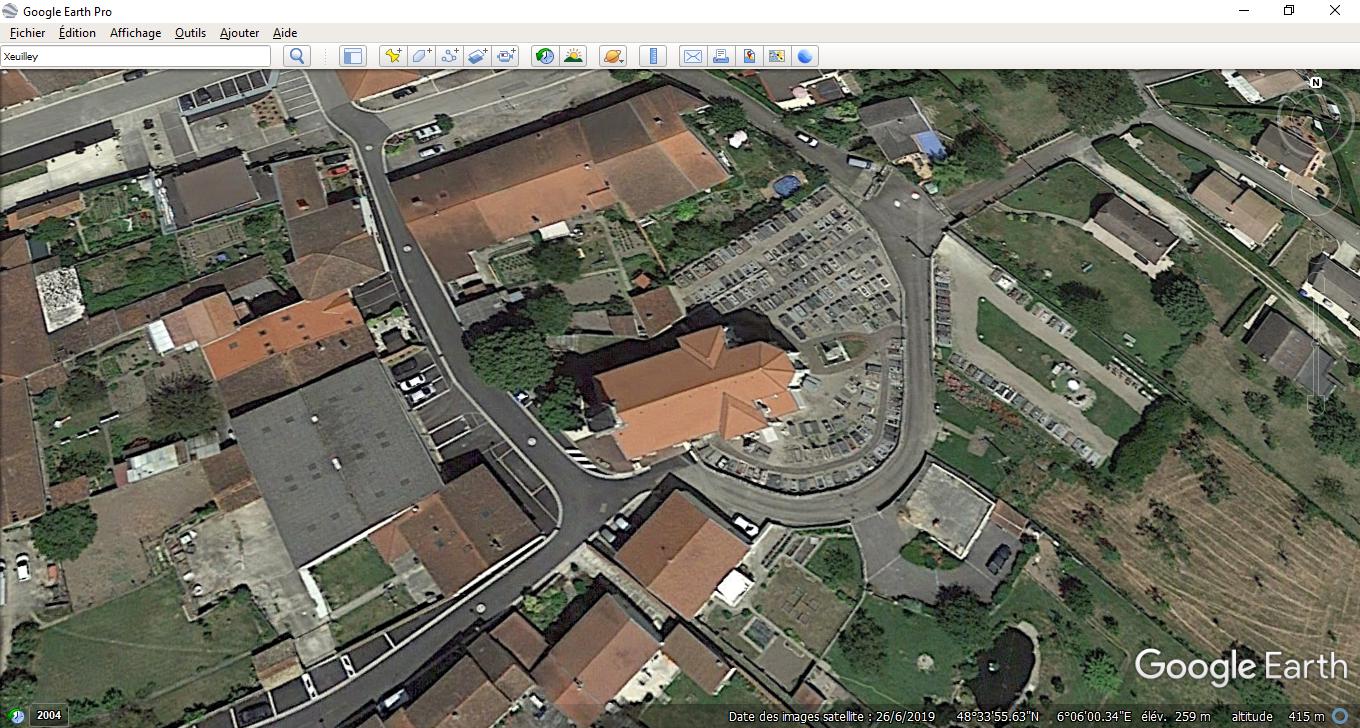The height and width of the screenshot is (728, 1360).
Task: Open the Affichage menu
Action: (135, 33)
